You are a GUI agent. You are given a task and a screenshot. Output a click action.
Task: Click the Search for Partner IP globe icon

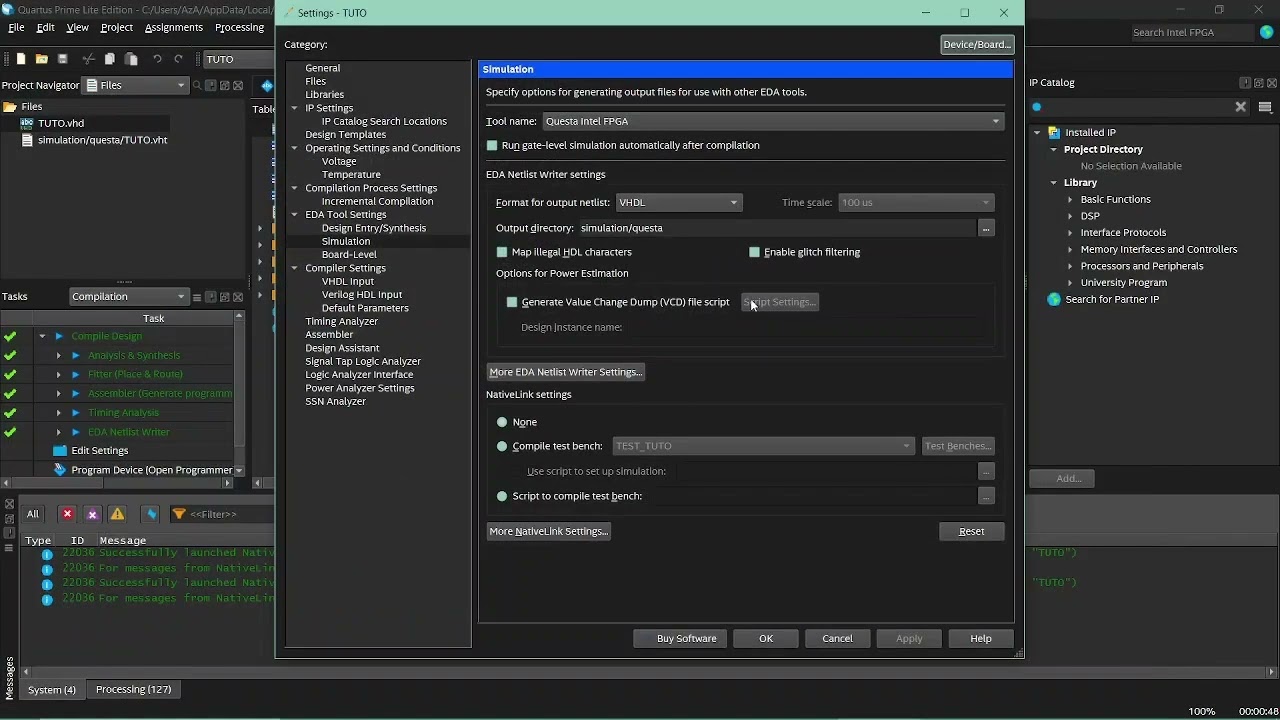(1053, 299)
